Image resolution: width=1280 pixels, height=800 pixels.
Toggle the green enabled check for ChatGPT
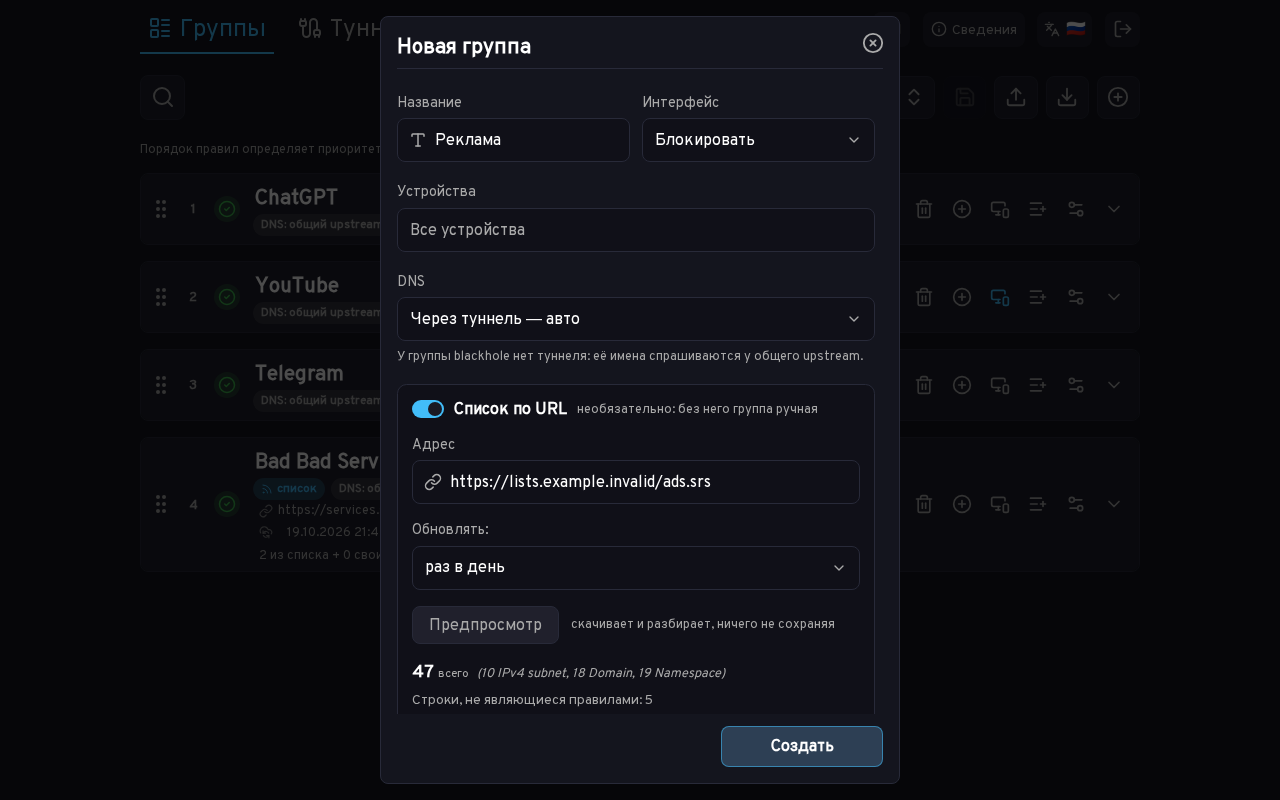click(x=227, y=209)
